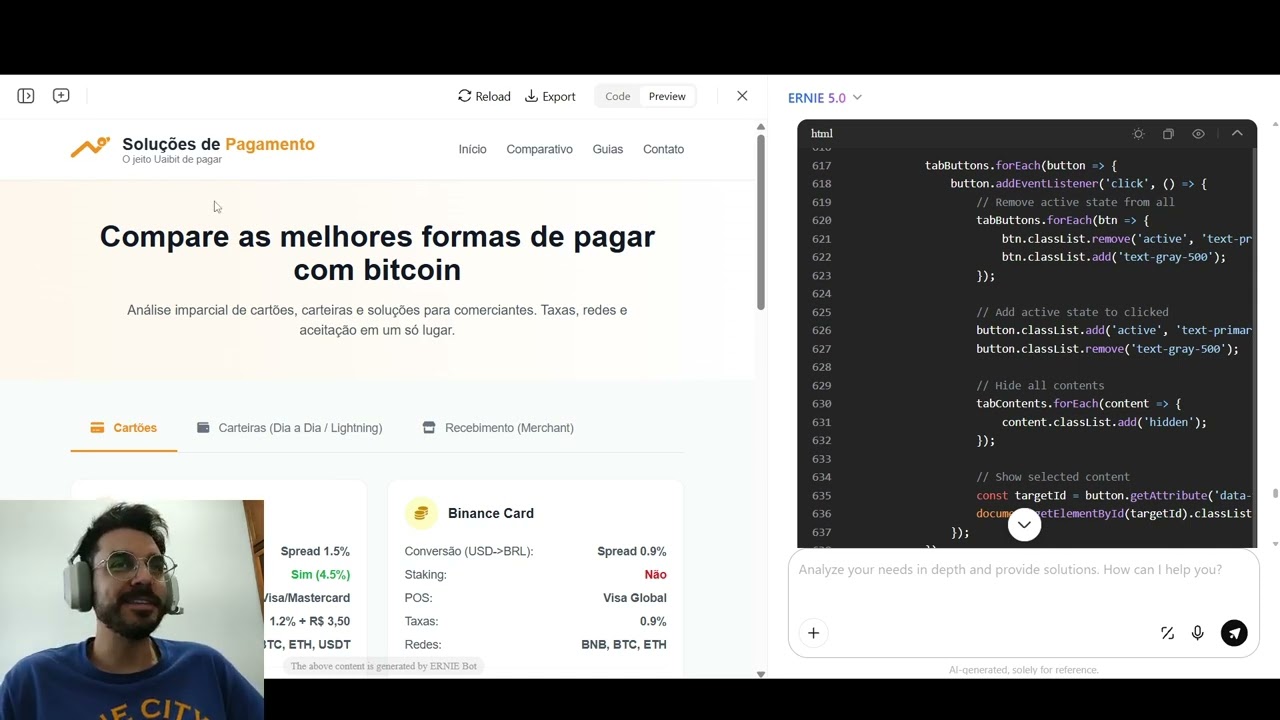
Task: Click the 'html' code block label
Action: (x=822, y=134)
